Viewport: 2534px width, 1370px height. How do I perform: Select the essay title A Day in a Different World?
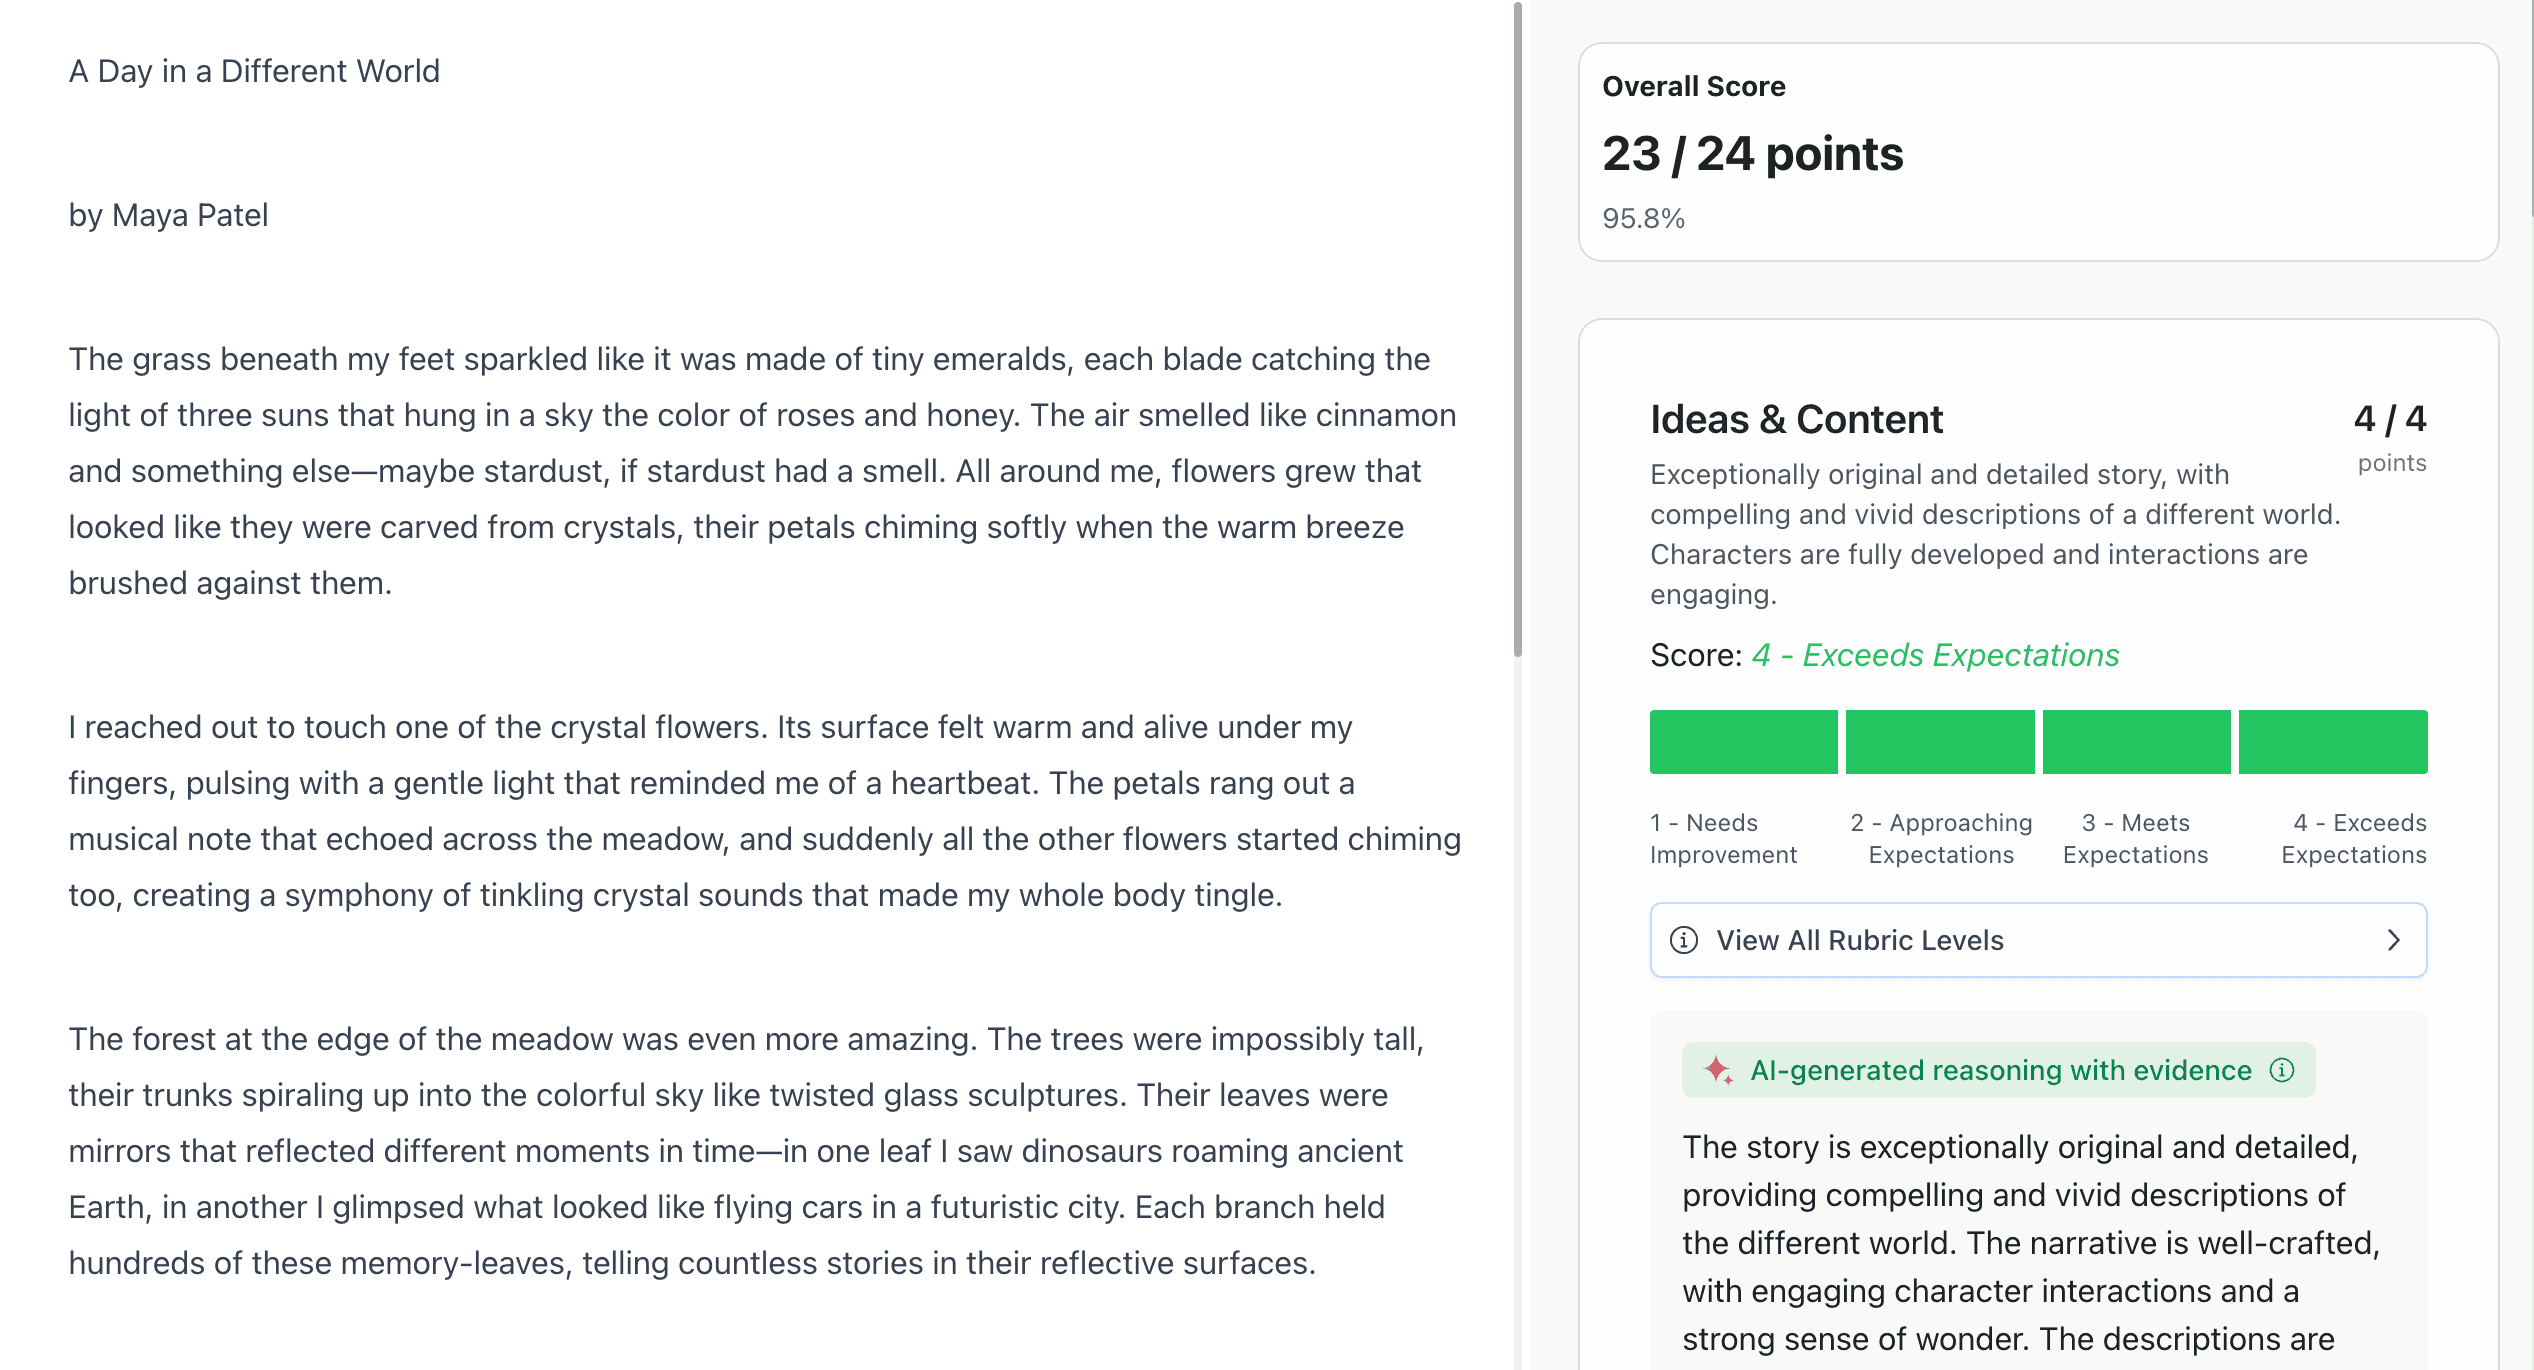(x=254, y=70)
